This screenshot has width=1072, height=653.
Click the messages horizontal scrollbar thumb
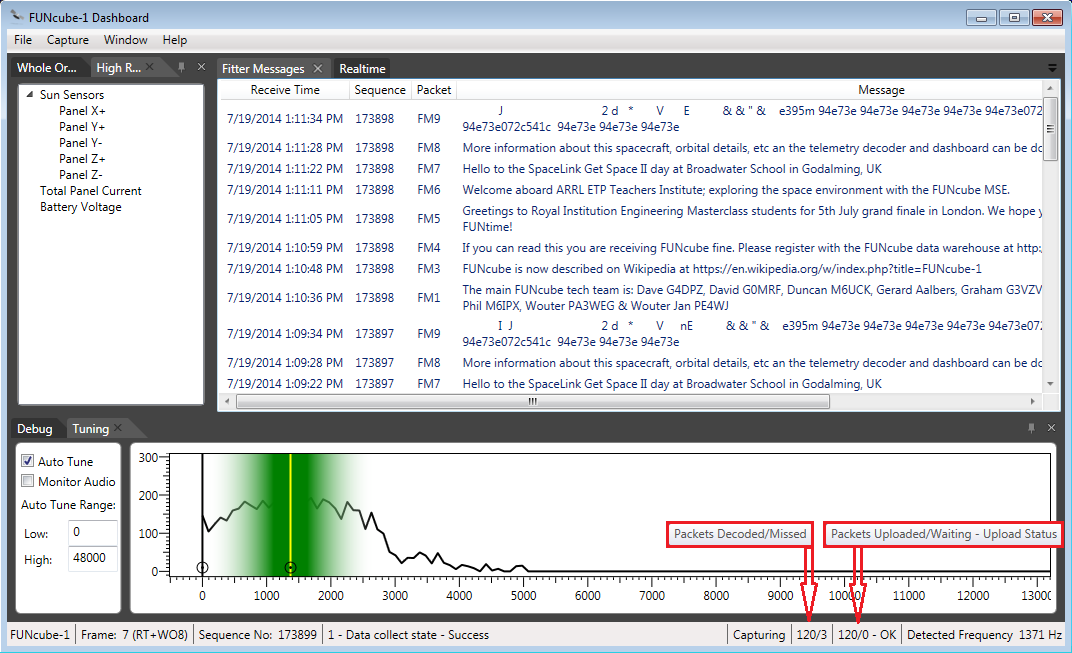pyautogui.click(x=532, y=401)
